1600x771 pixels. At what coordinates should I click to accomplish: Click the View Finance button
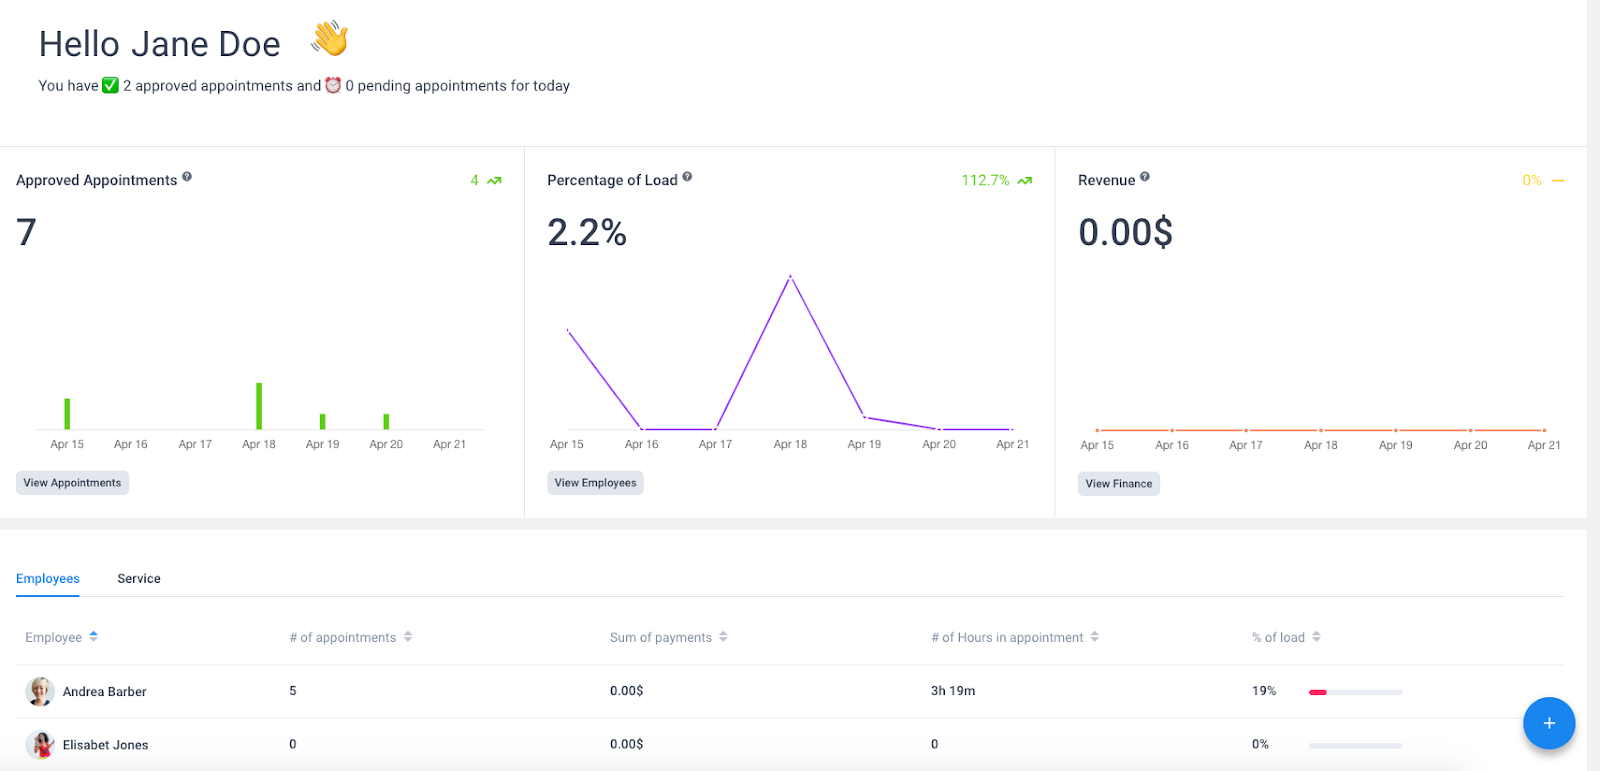pos(1119,484)
